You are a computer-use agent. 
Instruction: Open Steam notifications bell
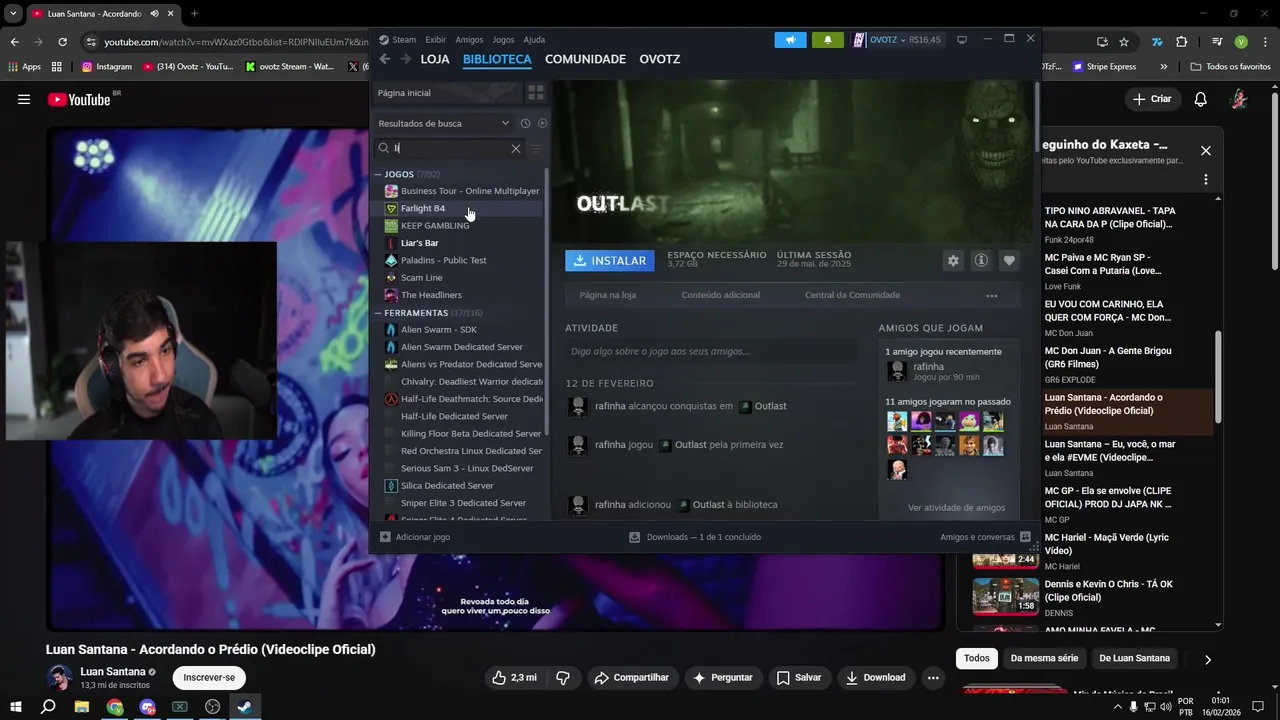tap(827, 40)
